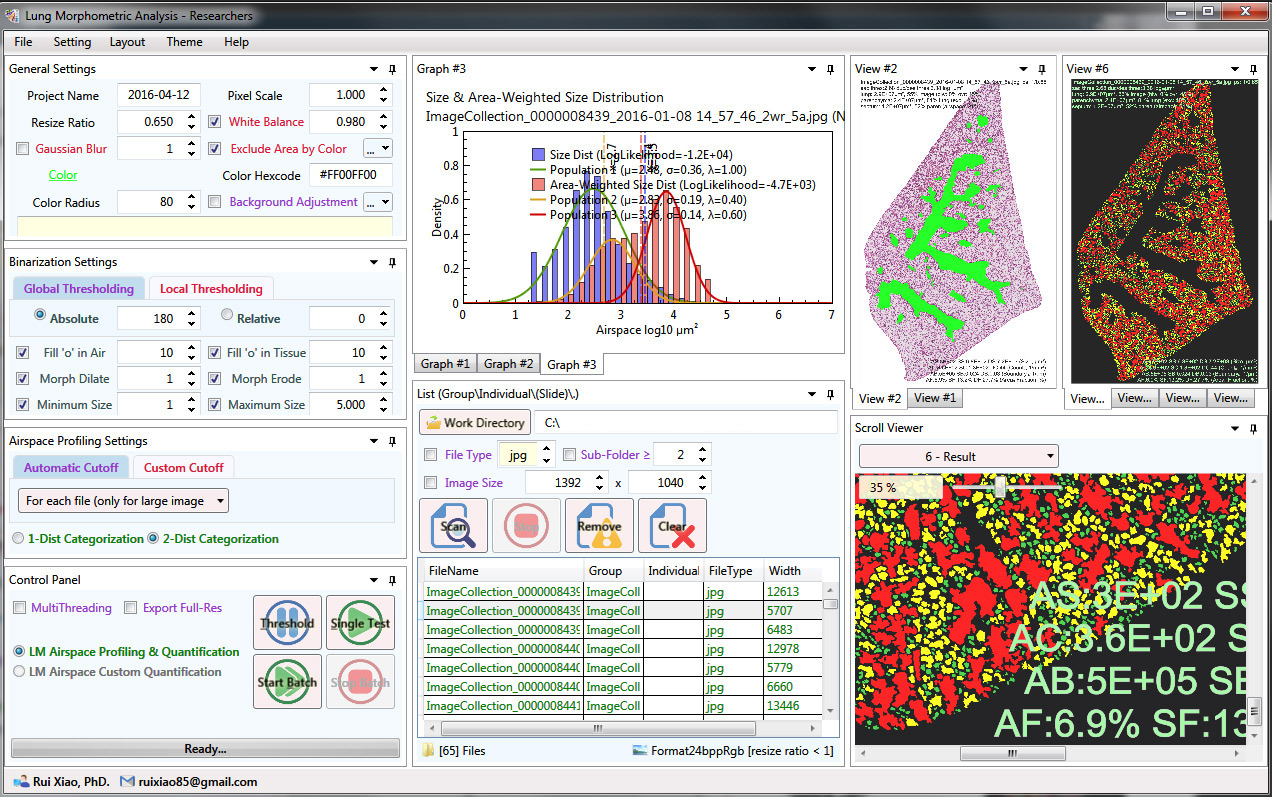Expand 'For each file' cutoff dropdown

point(123,501)
